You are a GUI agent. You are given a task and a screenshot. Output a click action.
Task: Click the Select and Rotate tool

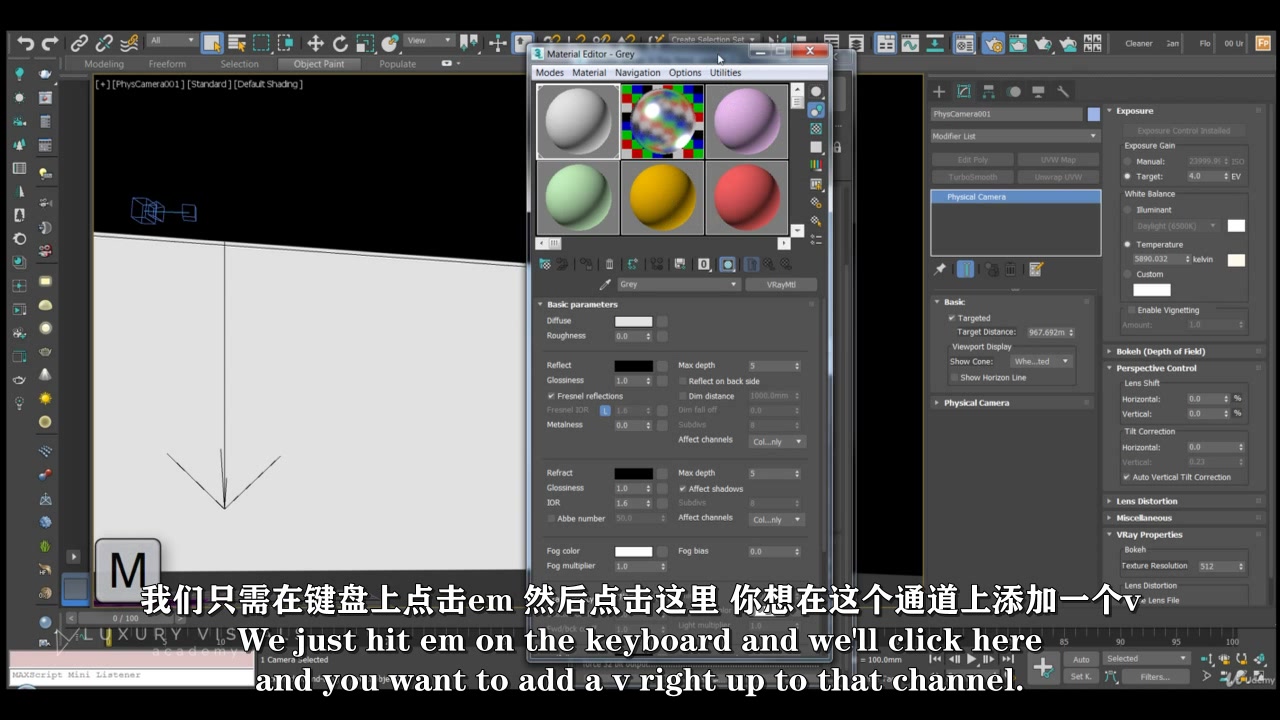(x=341, y=43)
